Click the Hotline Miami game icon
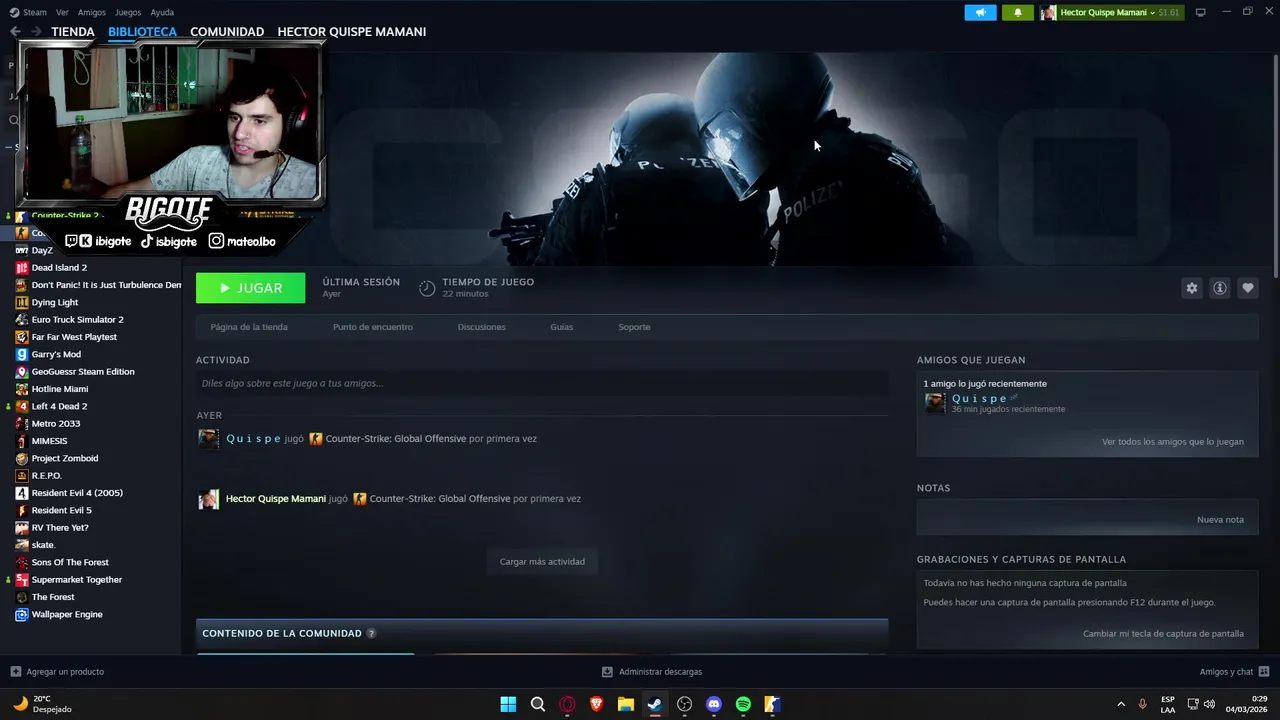This screenshot has width=1280, height=720. pos(22,389)
